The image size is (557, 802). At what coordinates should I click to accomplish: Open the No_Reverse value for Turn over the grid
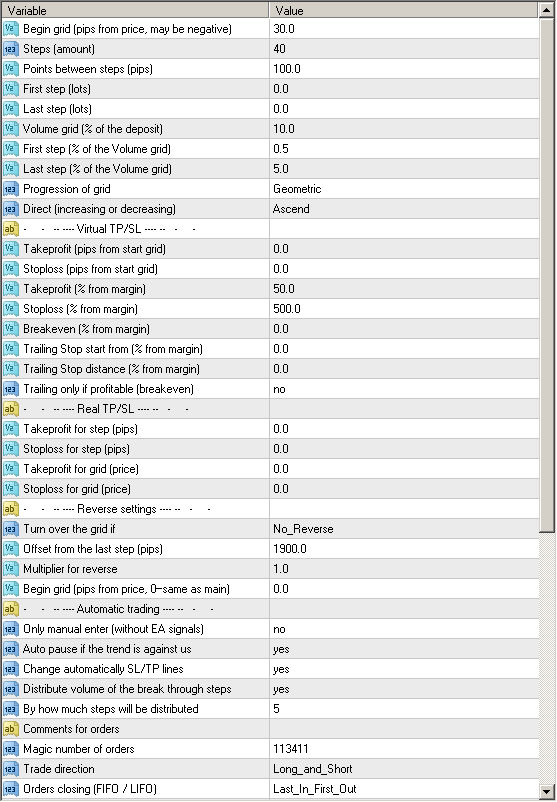[404, 529]
